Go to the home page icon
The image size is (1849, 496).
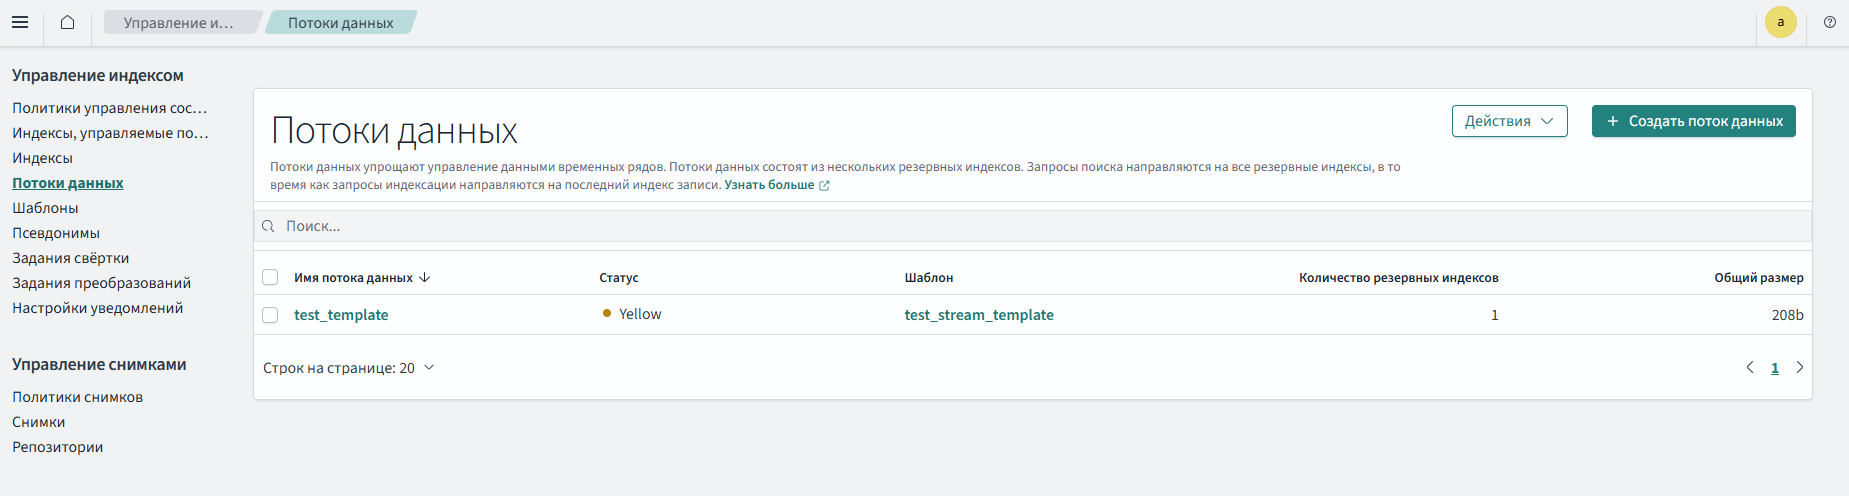click(67, 22)
